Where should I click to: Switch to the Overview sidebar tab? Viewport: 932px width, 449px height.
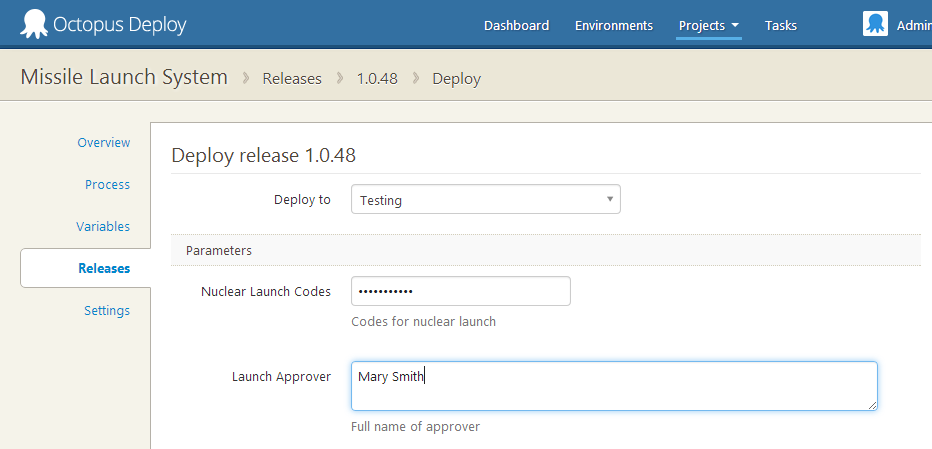(103, 143)
